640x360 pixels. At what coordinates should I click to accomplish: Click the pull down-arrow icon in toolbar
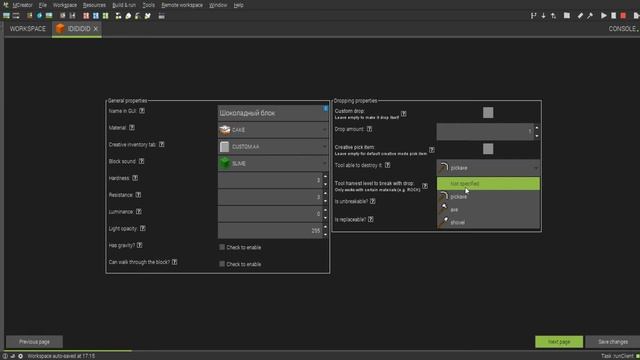click(x=543, y=16)
